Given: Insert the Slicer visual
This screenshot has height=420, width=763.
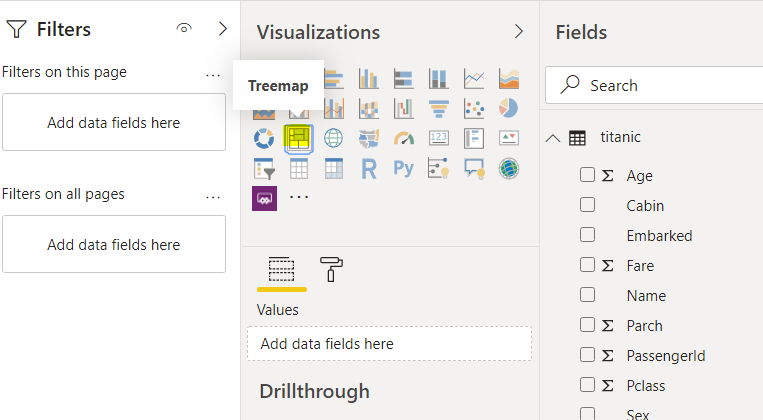Looking at the screenshot, I should [264, 168].
